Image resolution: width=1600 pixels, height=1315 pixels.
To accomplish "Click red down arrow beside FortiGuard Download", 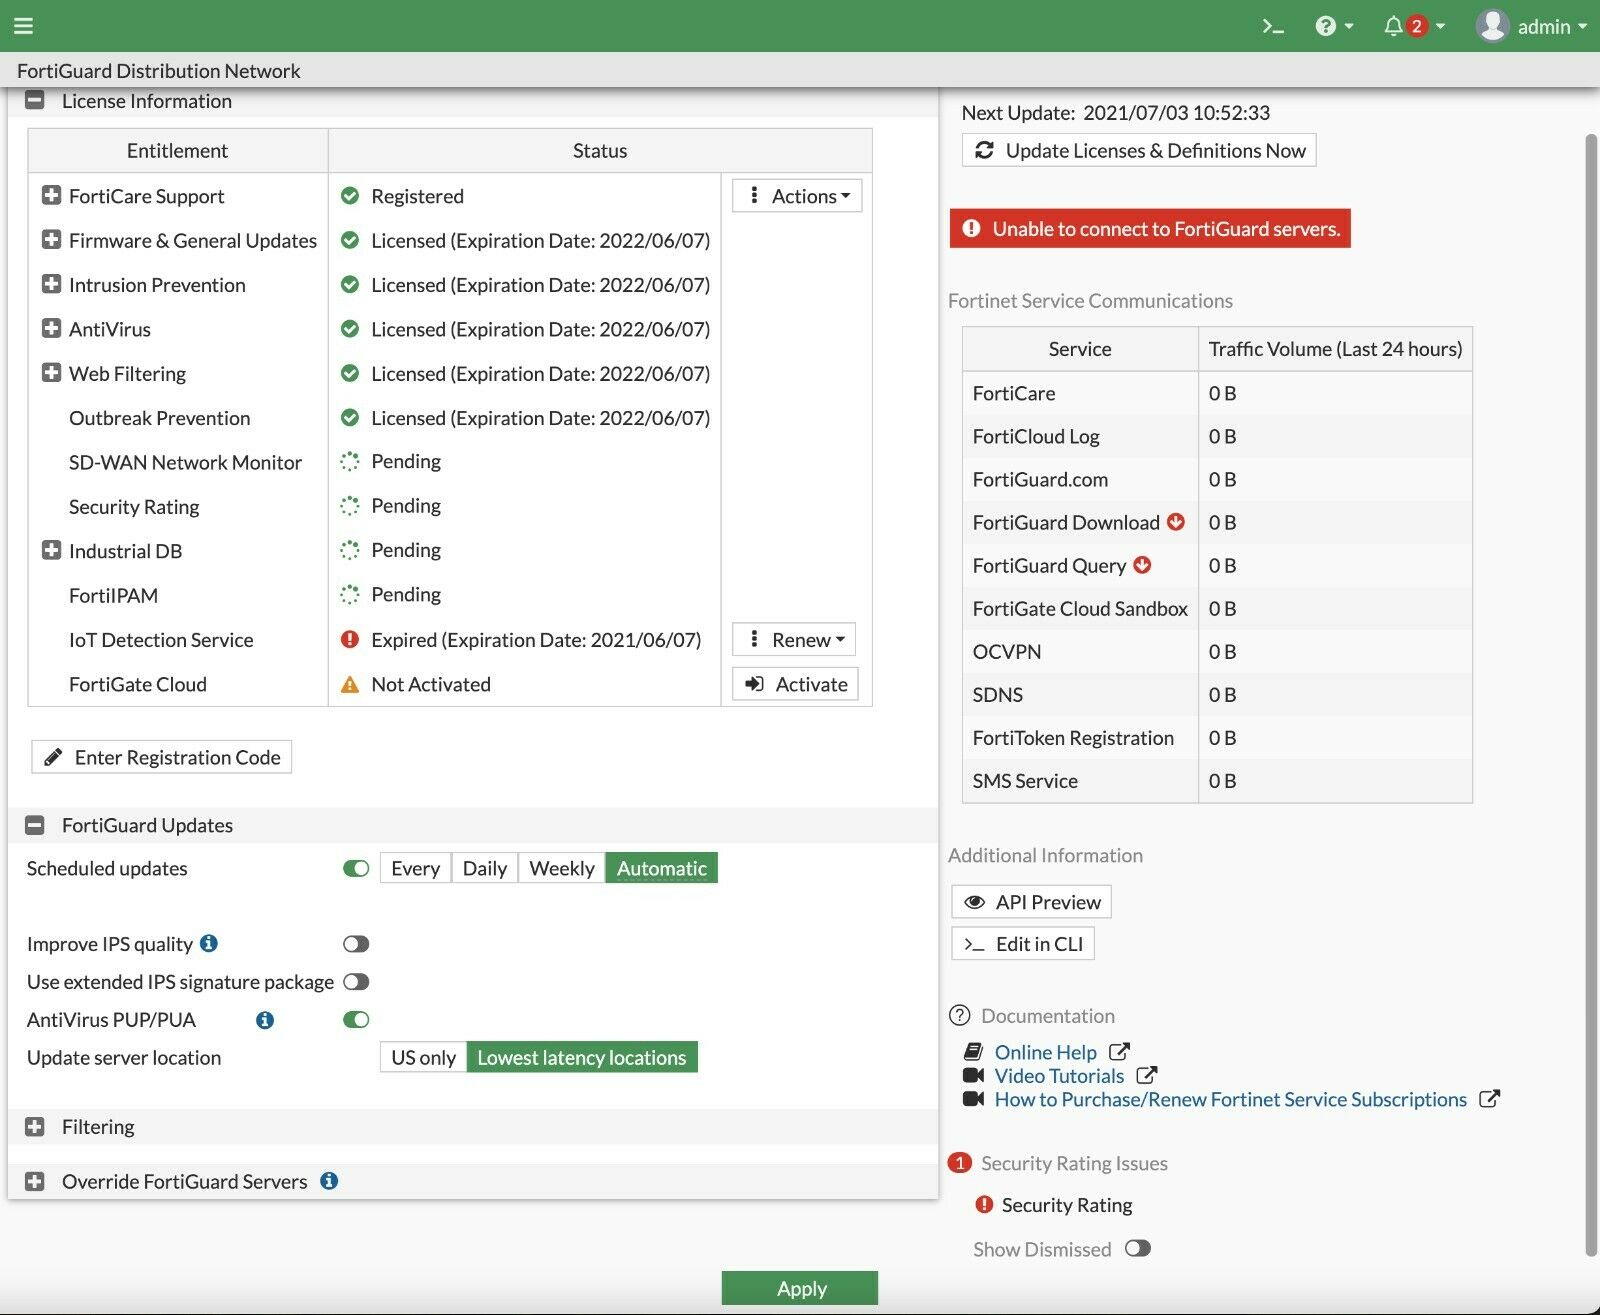I will [x=1176, y=522].
